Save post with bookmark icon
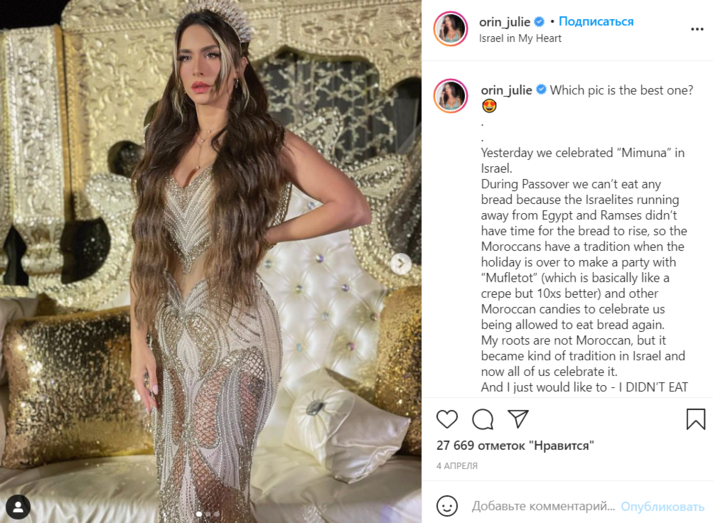 click(695, 419)
